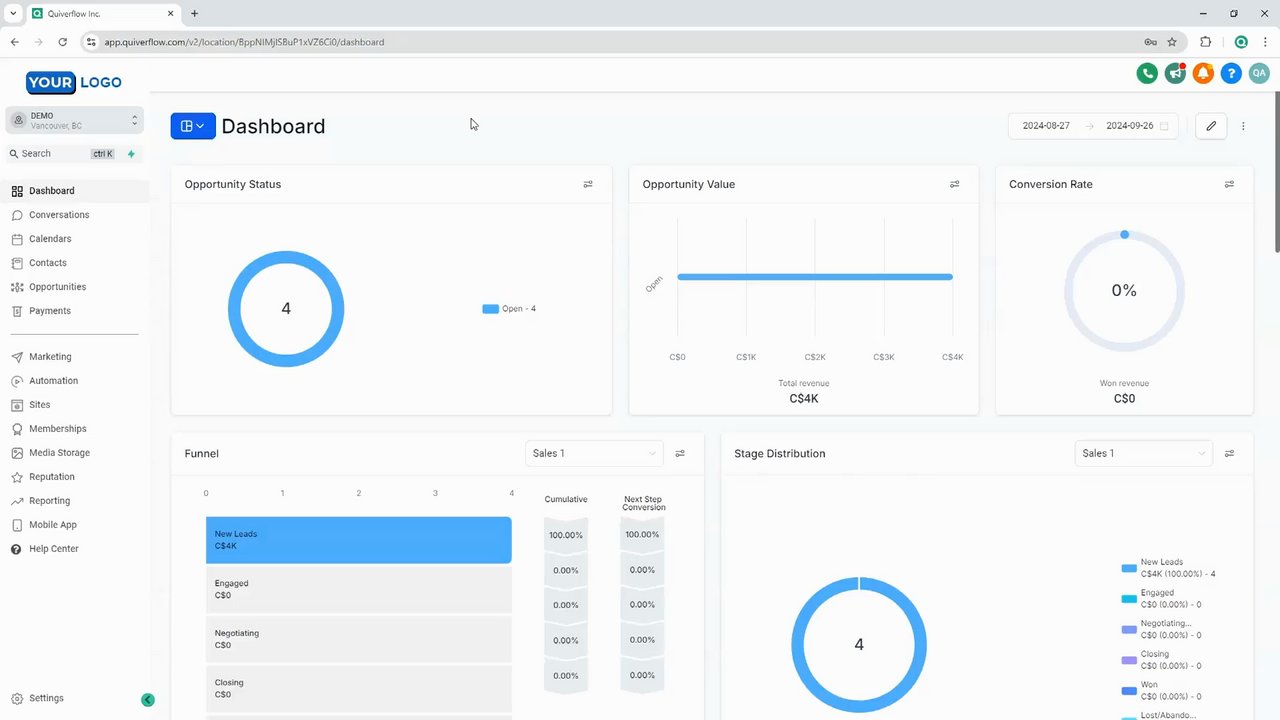Expand Stage Distribution Sales 1 dropdown

click(x=1143, y=453)
